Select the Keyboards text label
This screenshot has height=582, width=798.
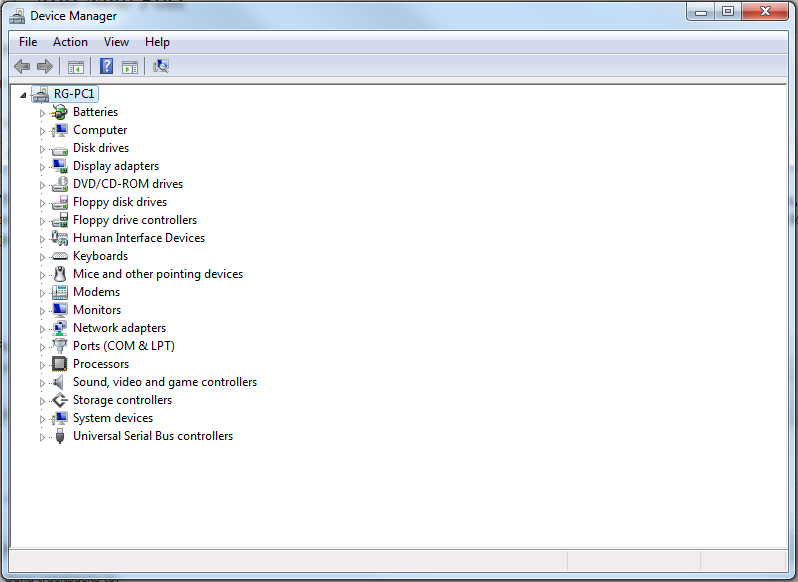(100, 256)
